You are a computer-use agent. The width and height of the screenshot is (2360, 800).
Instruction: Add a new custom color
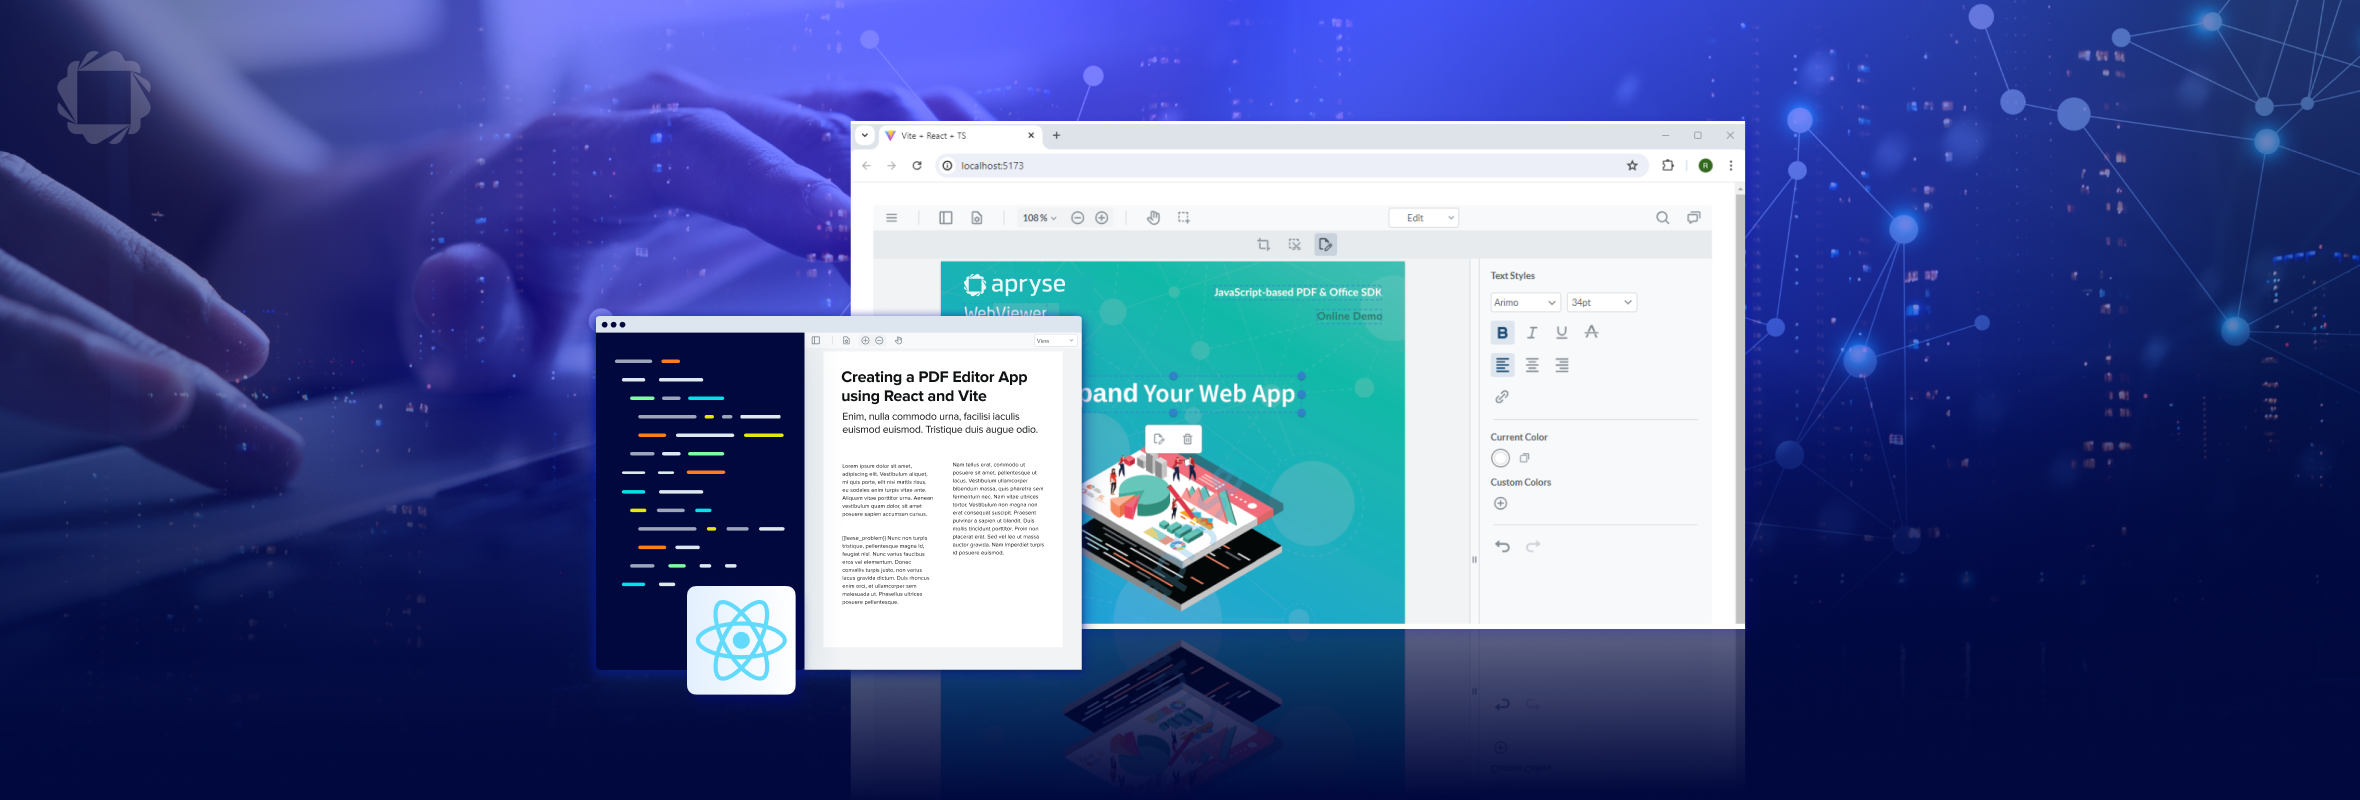point(1500,503)
